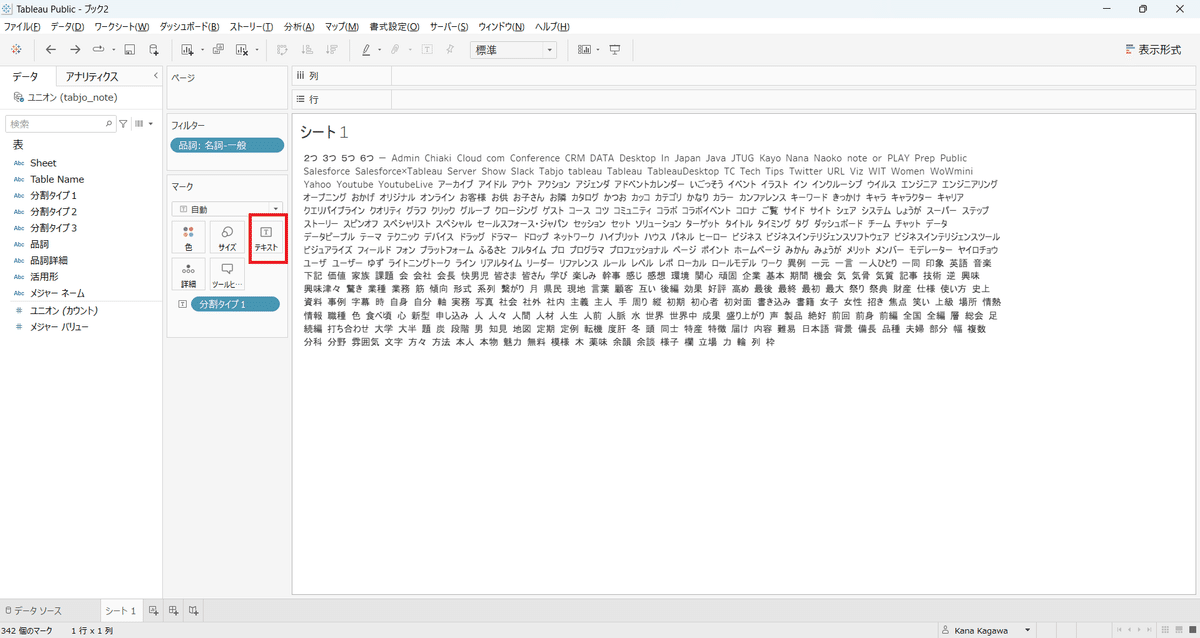Switch to the アナリティクス tab
This screenshot has width=1200, height=638.
tap(92, 76)
